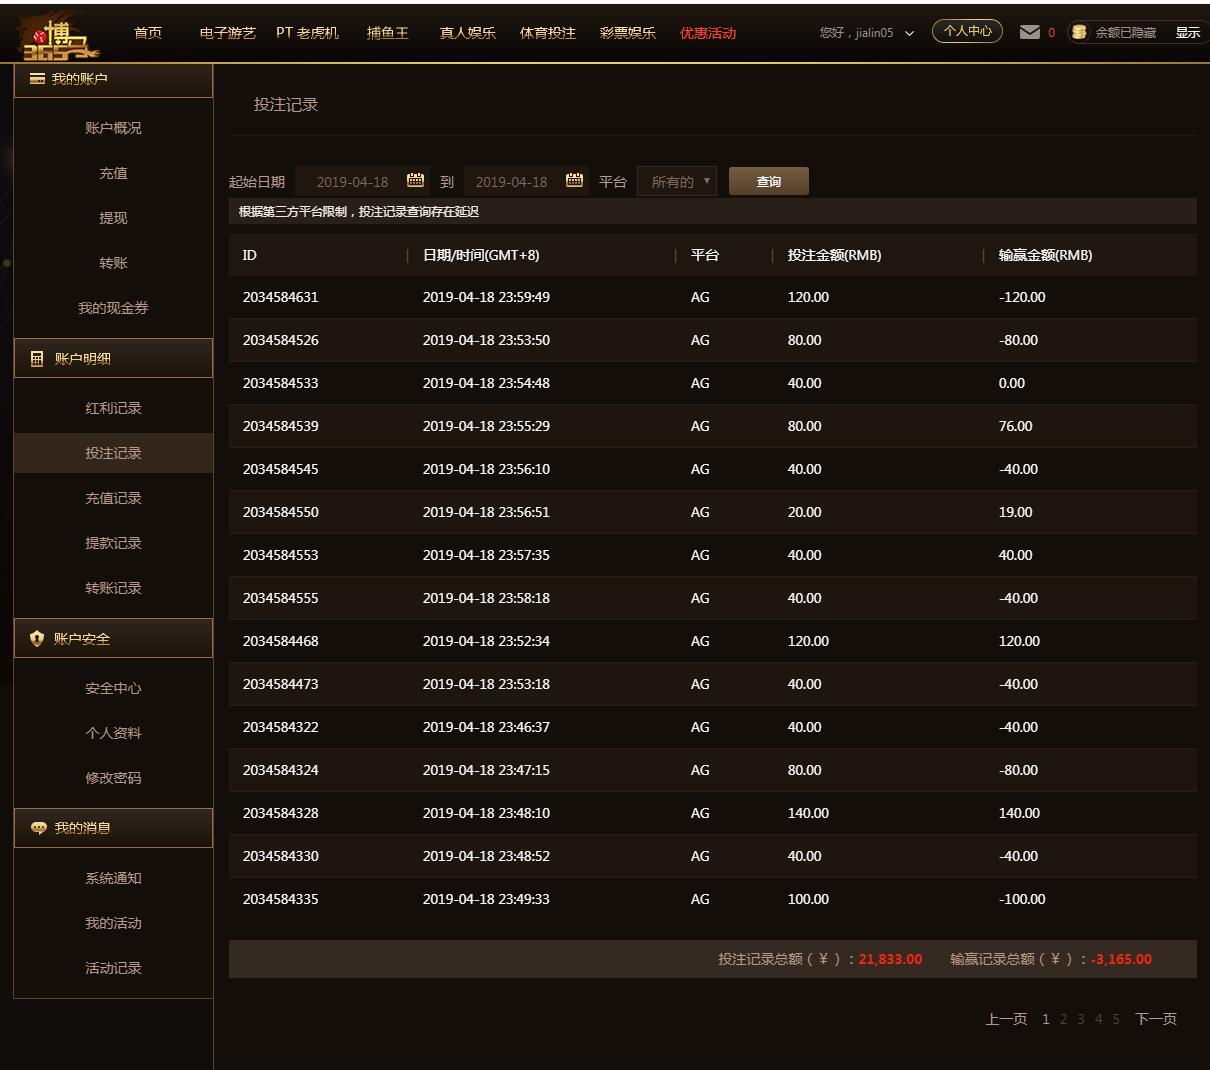Click win amount 76.00 cell
Image resolution: width=1210 pixels, height=1070 pixels.
click(x=1016, y=426)
